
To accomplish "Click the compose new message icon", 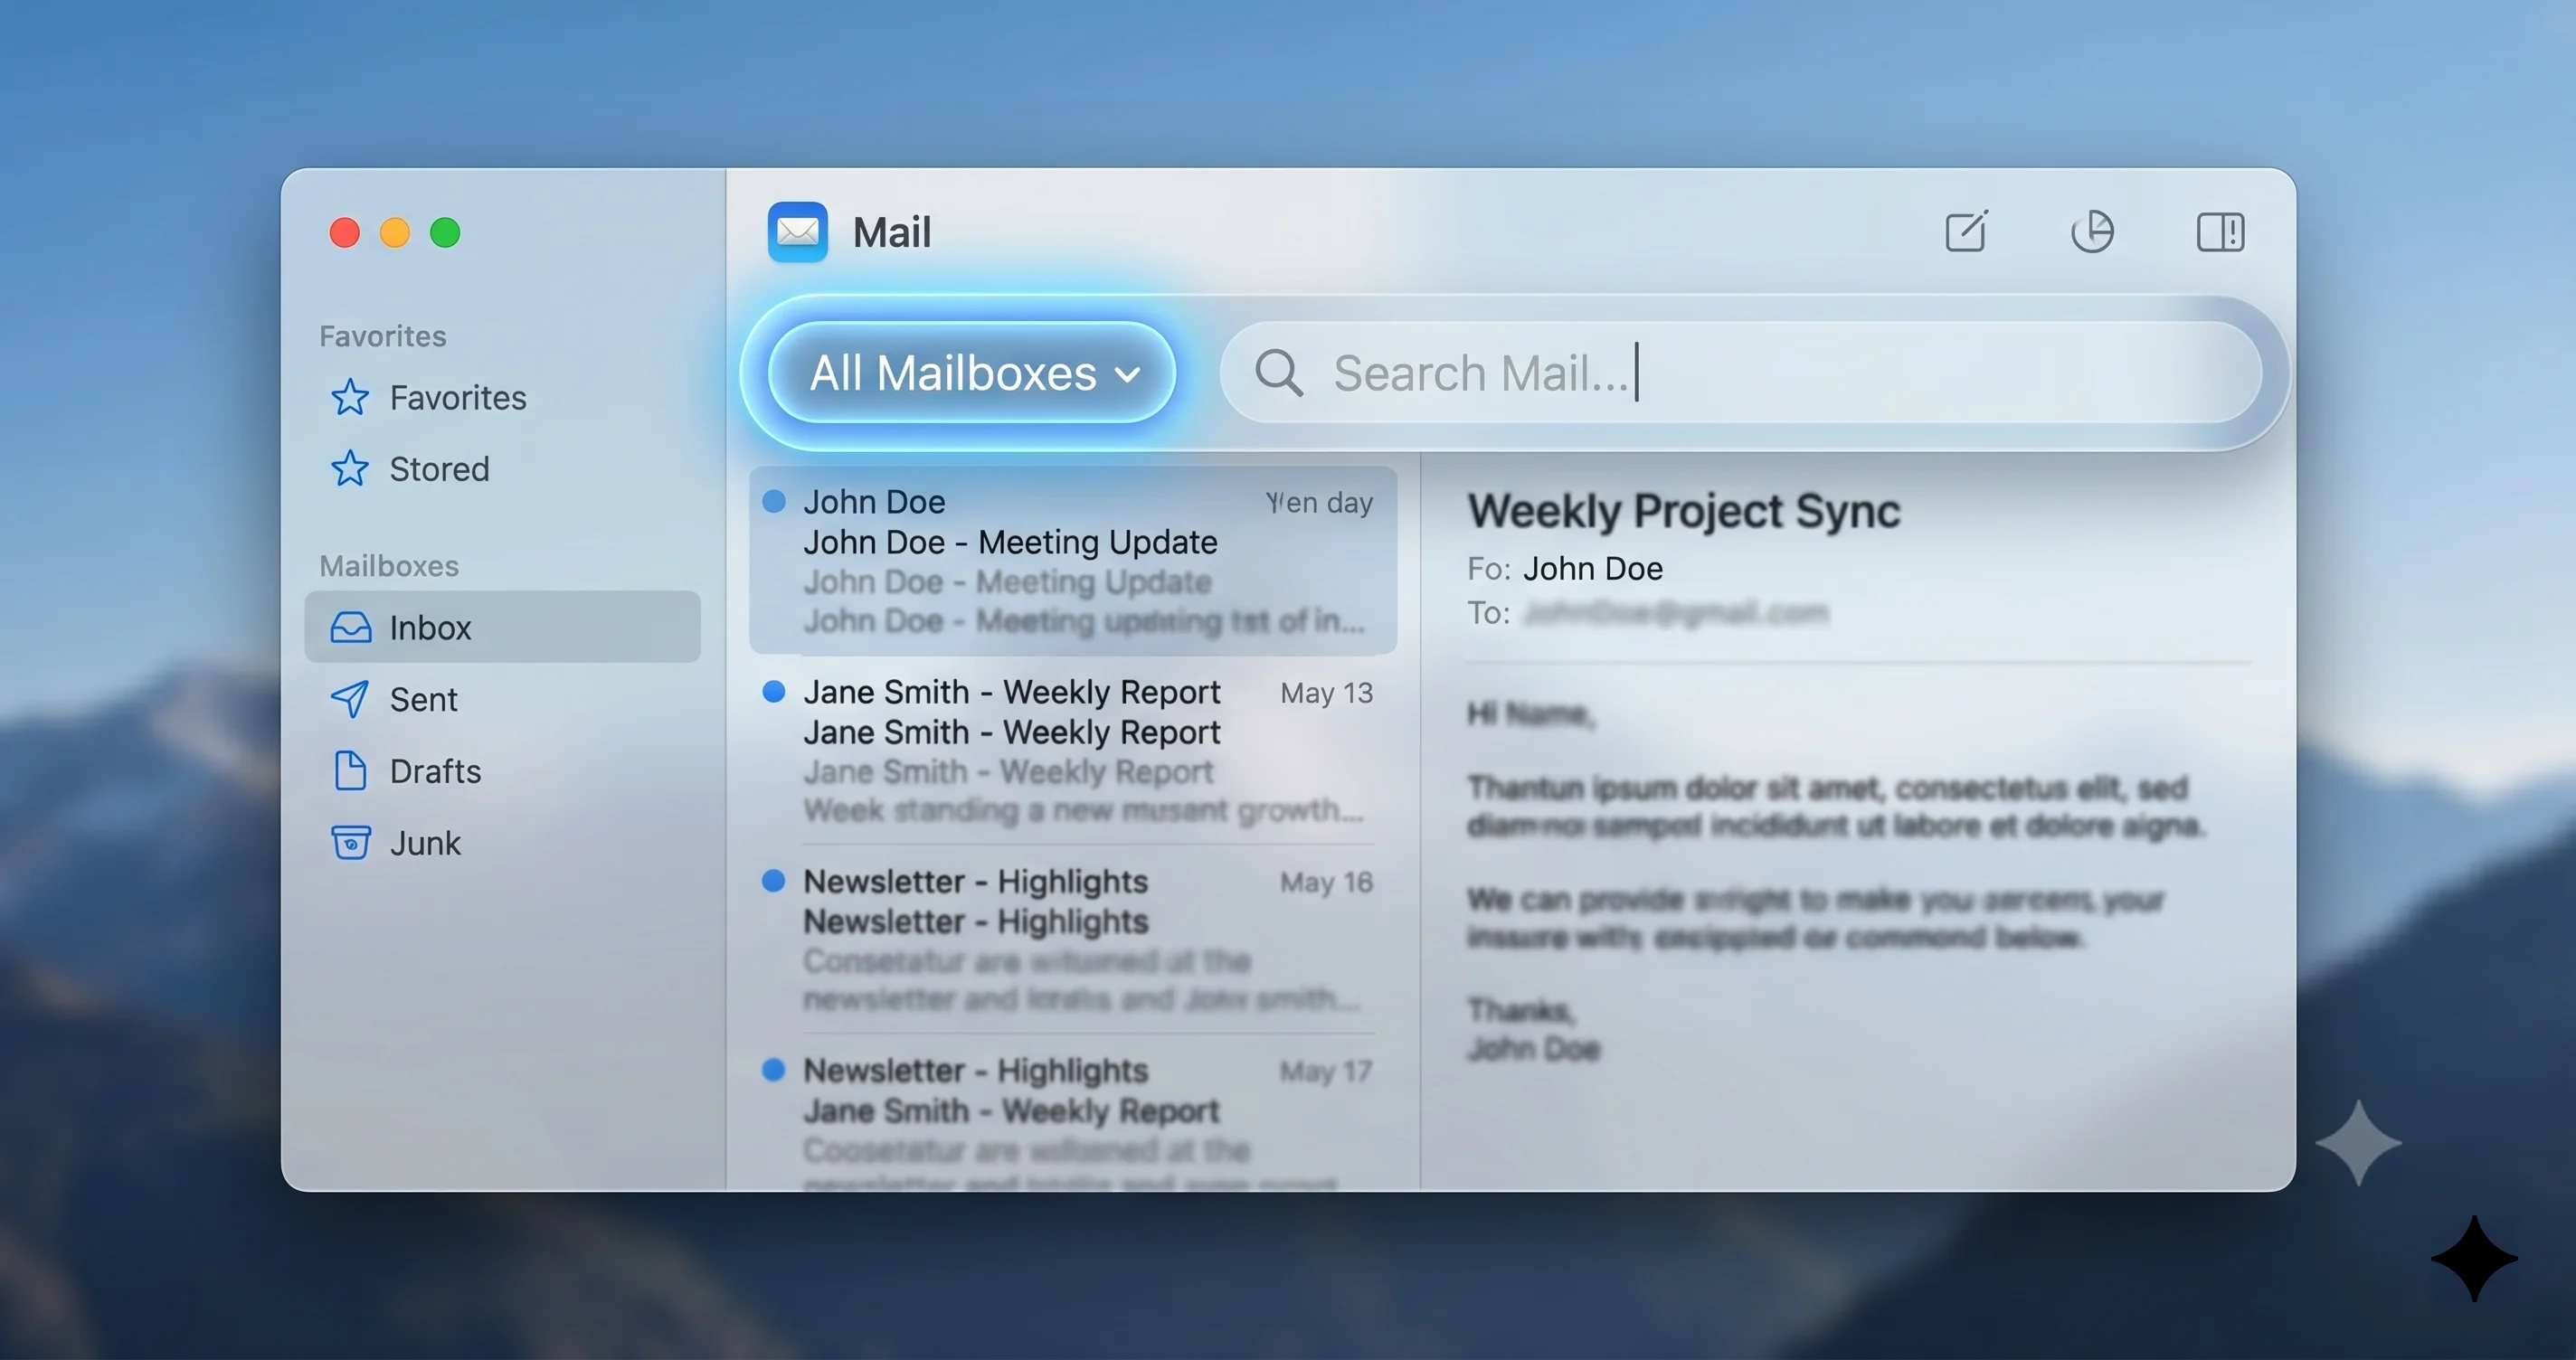I will pyautogui.click(x=1966, y=232).
